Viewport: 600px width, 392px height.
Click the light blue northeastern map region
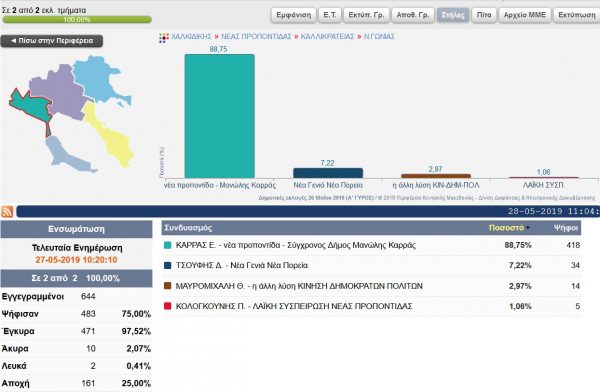point(98,78)
